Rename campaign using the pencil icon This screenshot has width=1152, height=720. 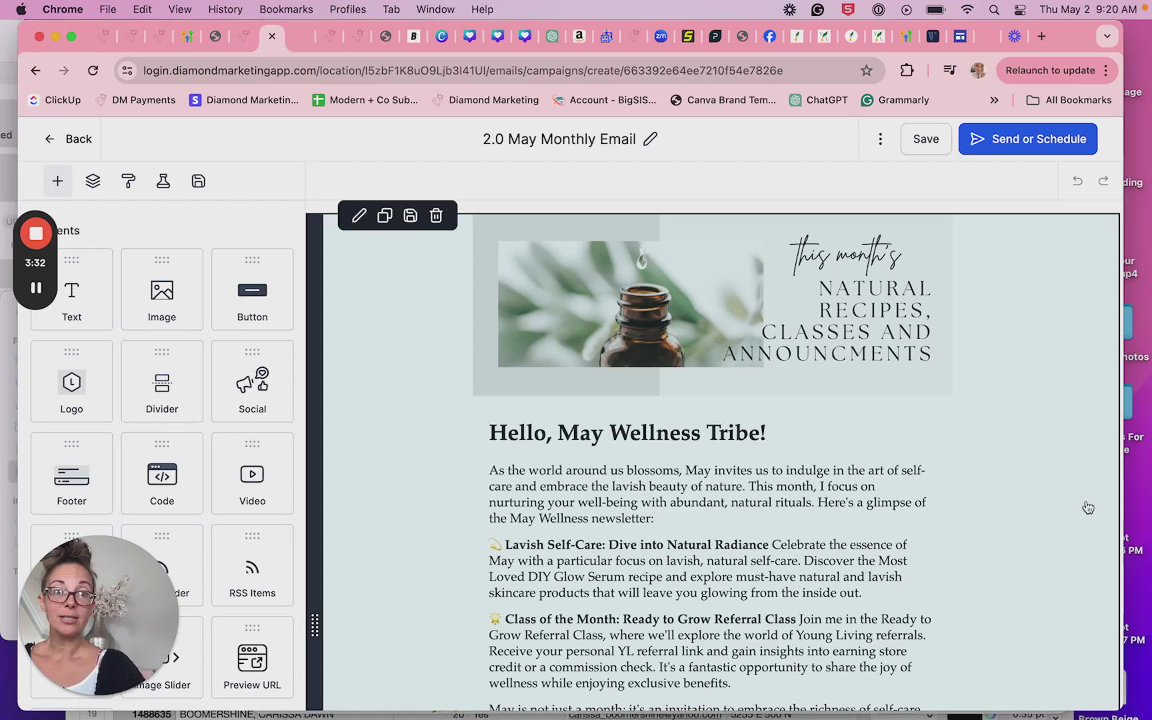tap(650, 139)
